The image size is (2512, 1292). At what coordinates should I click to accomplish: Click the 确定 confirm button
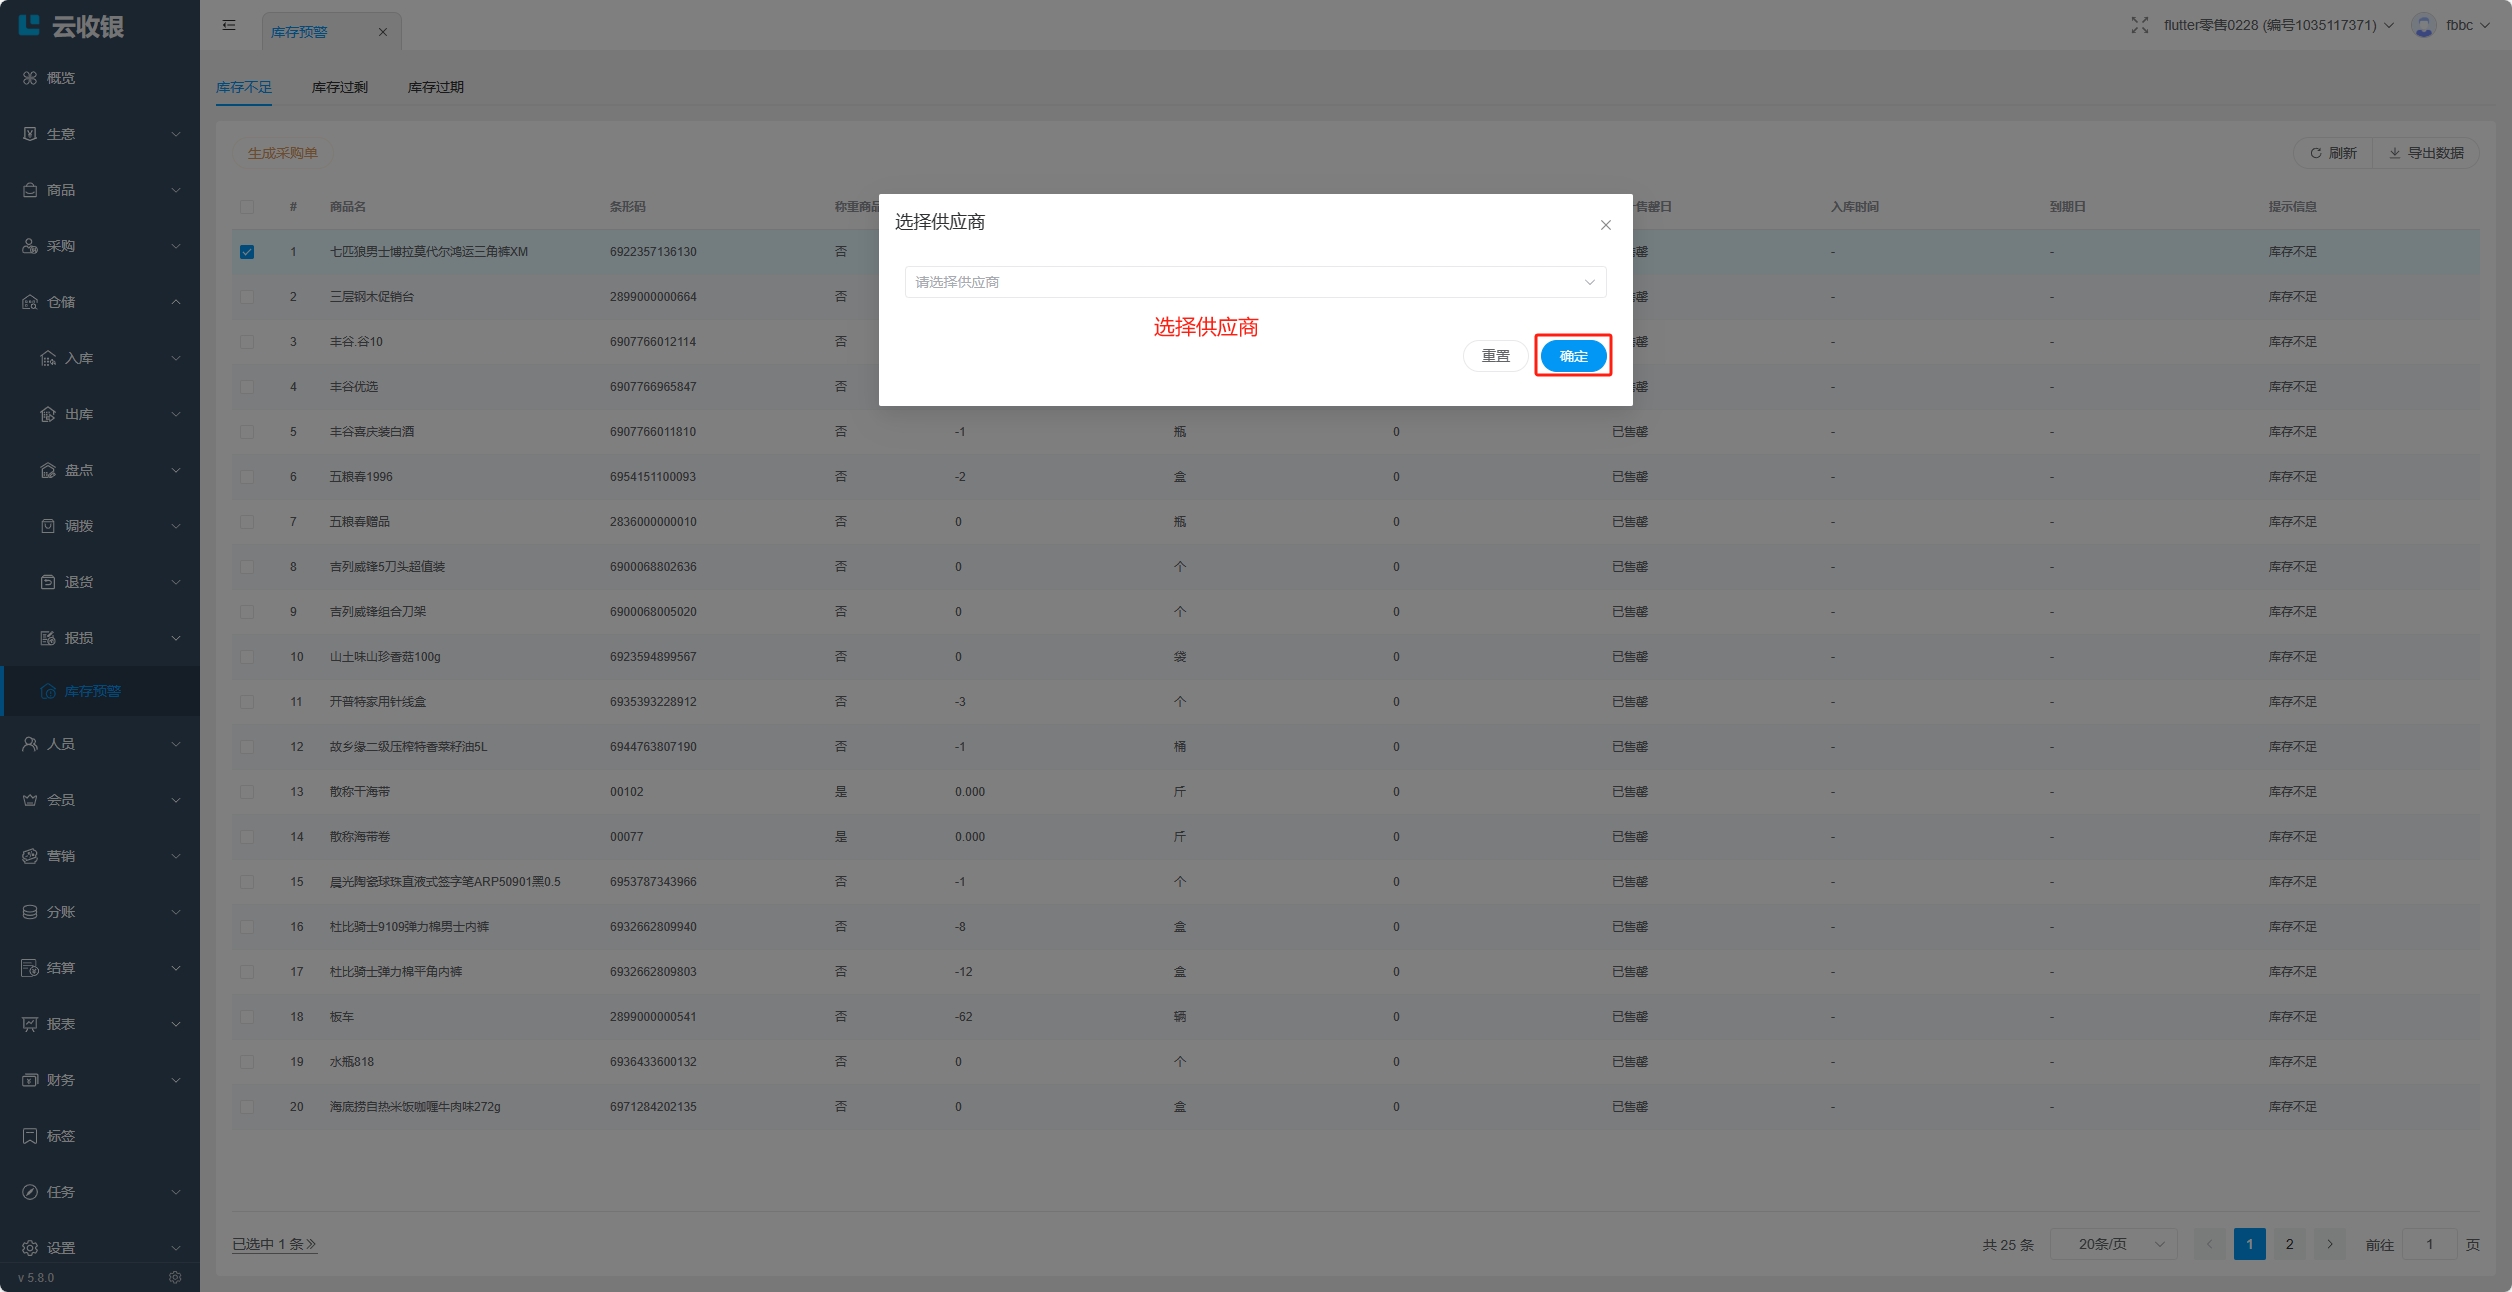1573,356
